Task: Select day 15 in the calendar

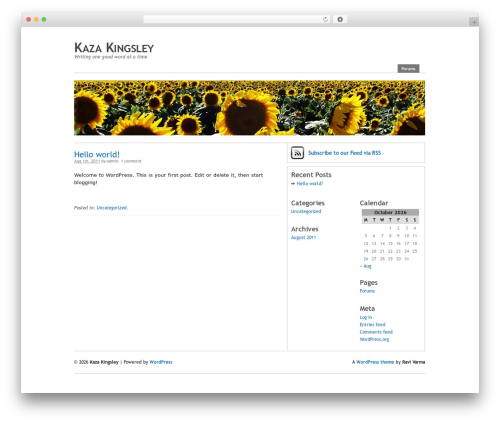Action: (390, 243)
